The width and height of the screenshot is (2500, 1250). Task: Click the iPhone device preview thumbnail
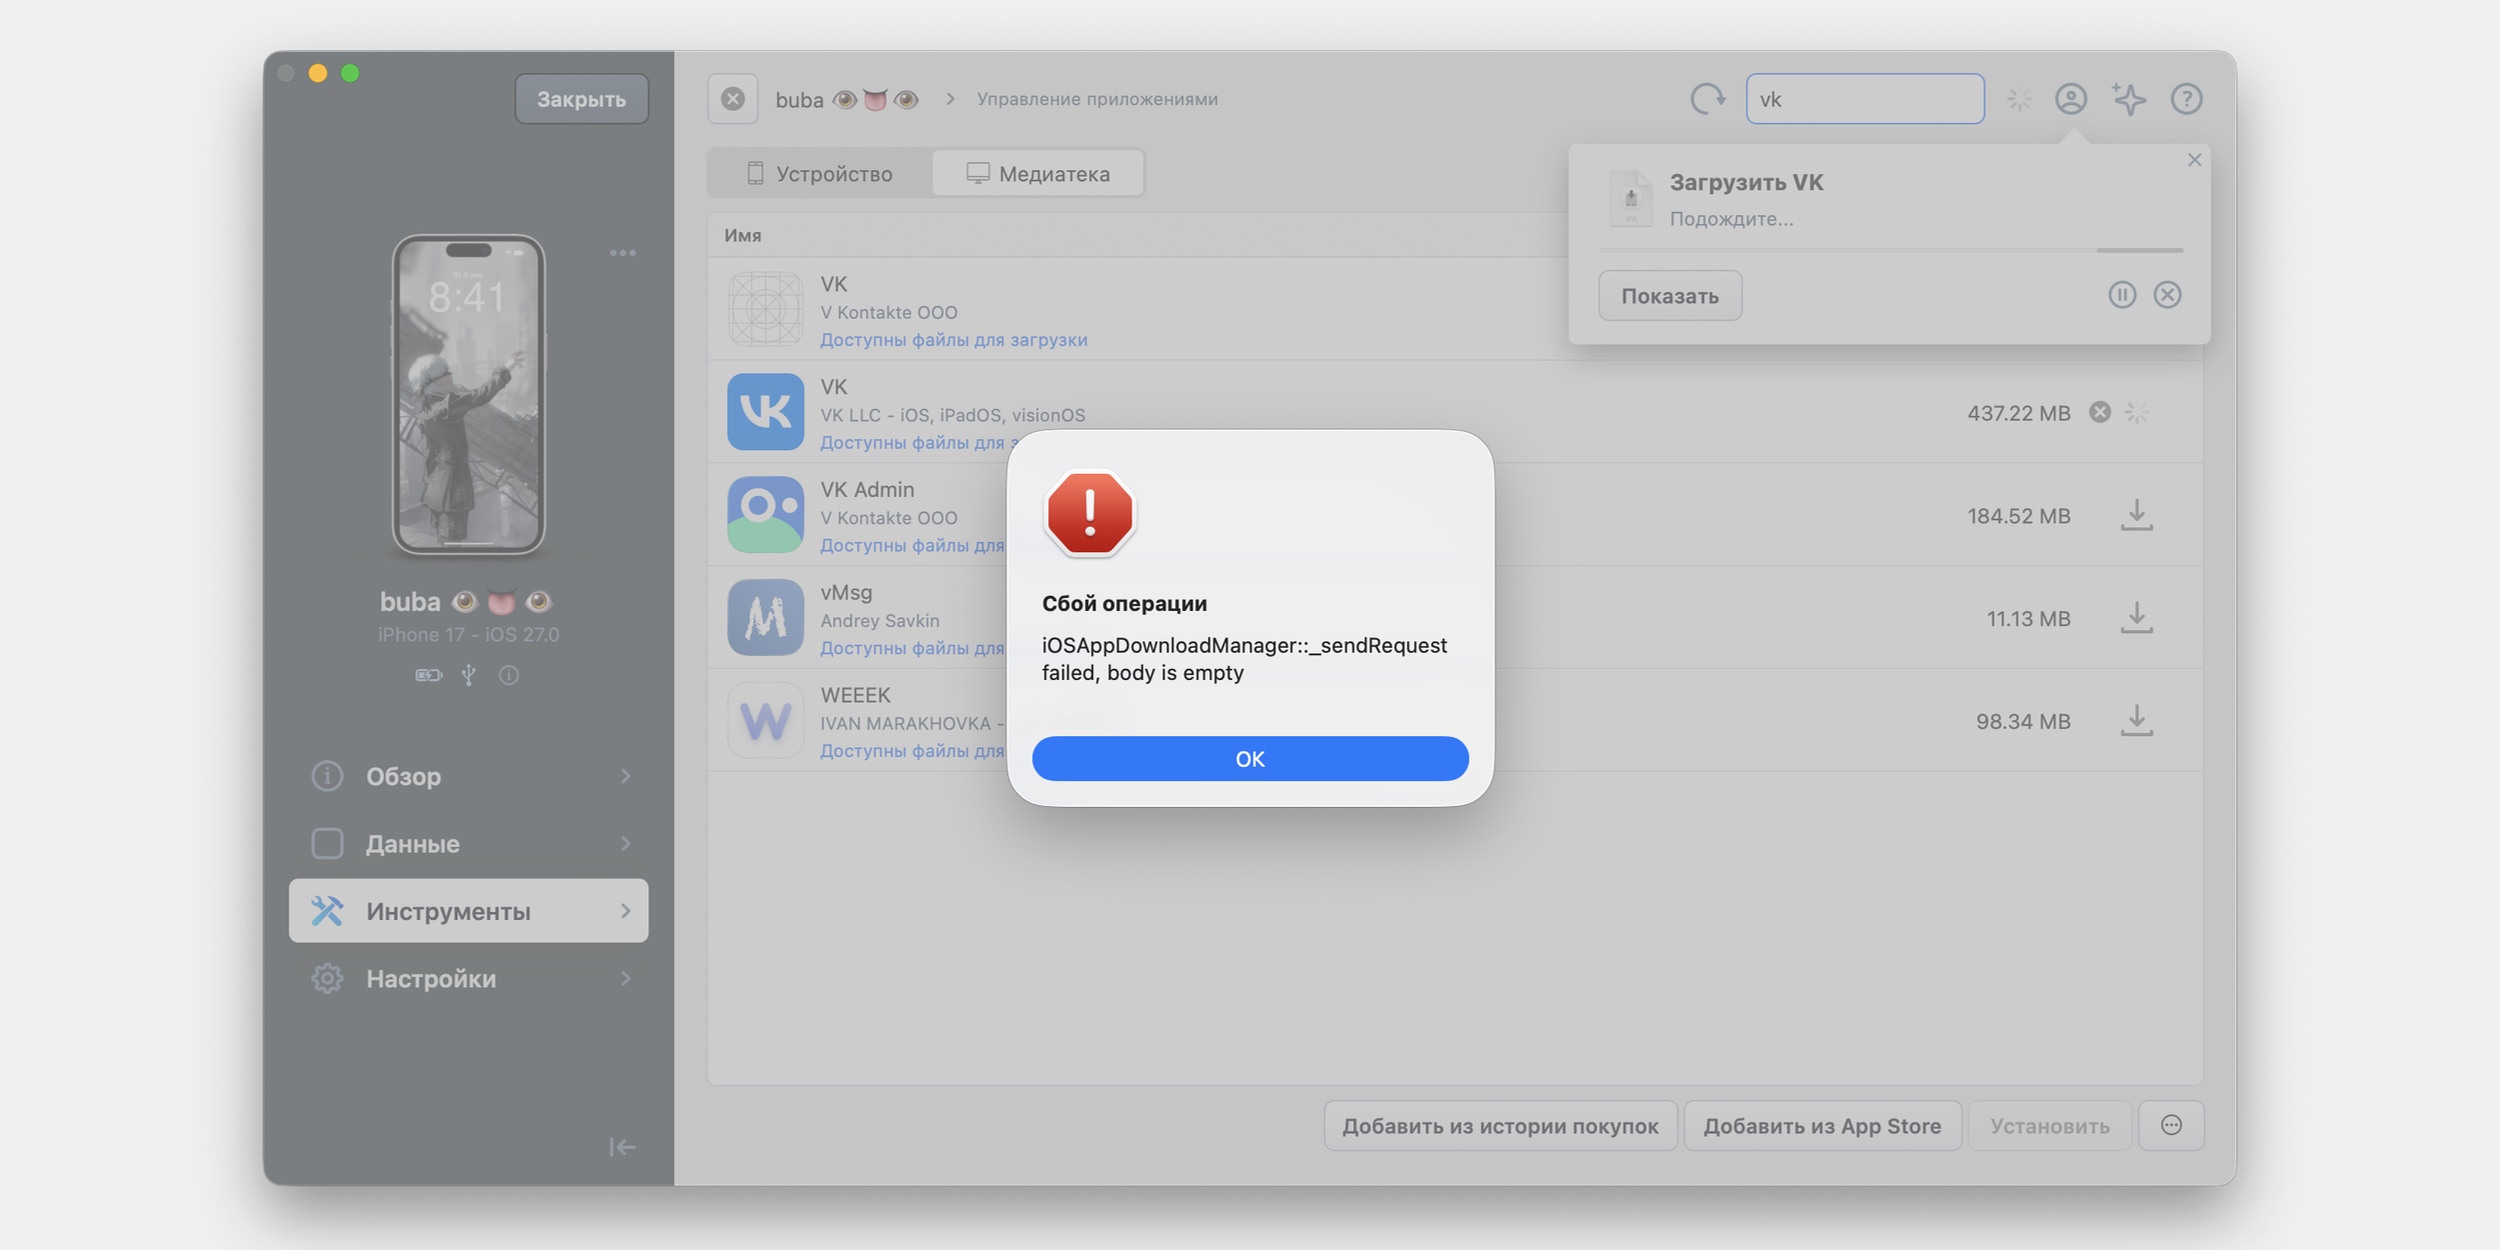pyautogui.click(x=468, y=394)
